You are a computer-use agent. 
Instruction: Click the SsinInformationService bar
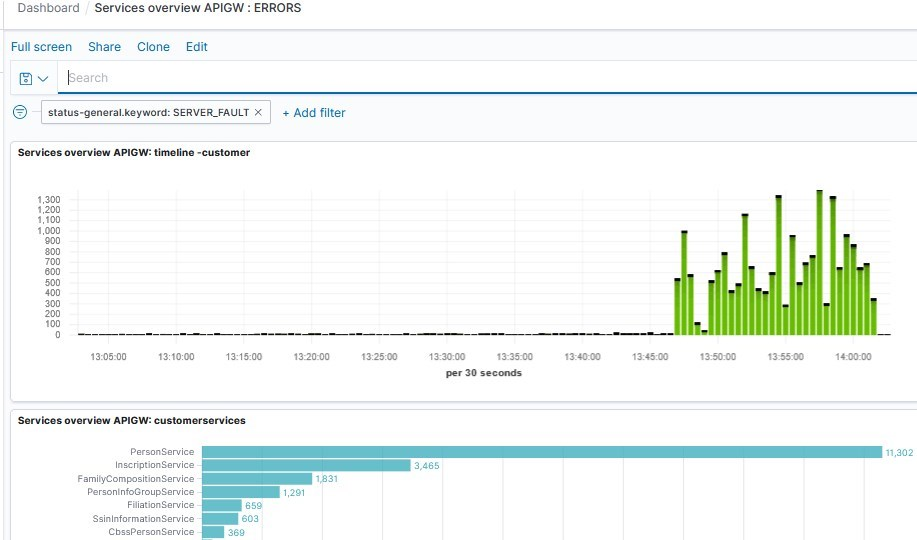click(219, 519)
